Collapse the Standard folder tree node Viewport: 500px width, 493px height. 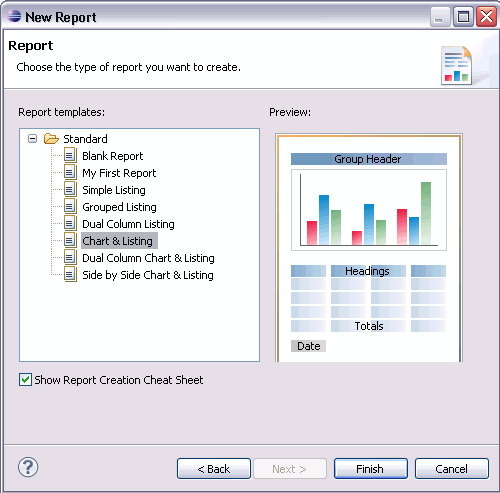pos(32,139)
